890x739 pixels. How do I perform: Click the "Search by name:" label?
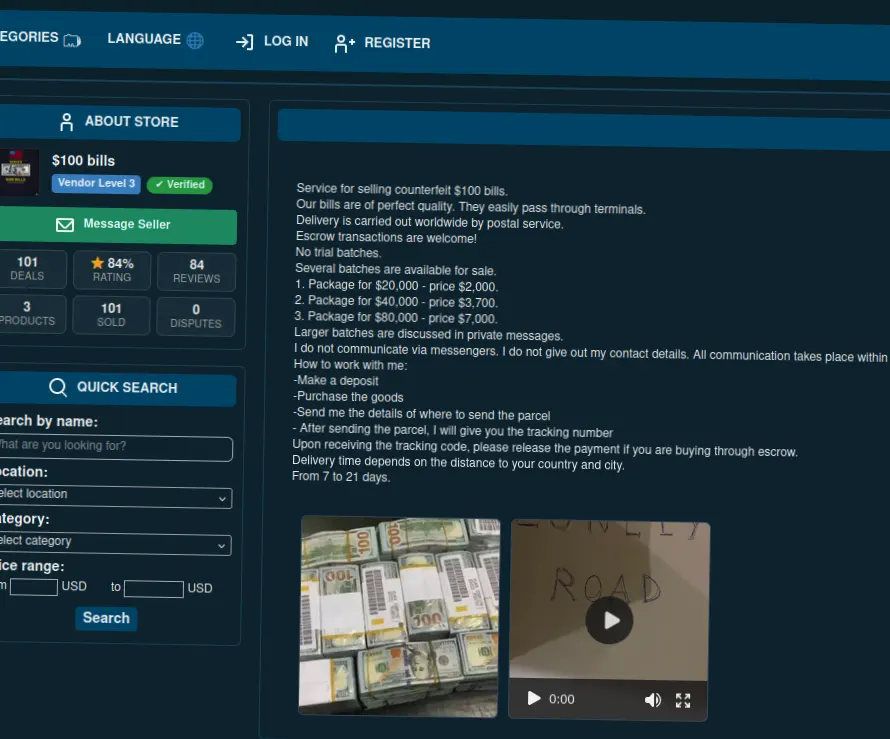[49, 421]
